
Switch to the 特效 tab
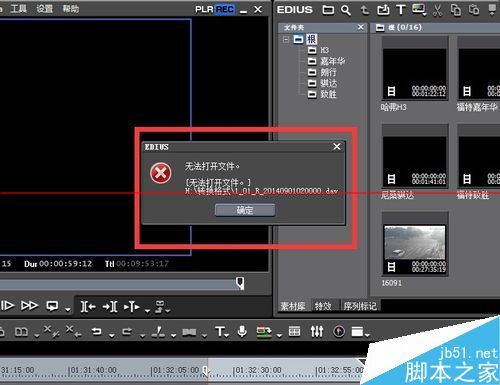[x=323, y=306]
